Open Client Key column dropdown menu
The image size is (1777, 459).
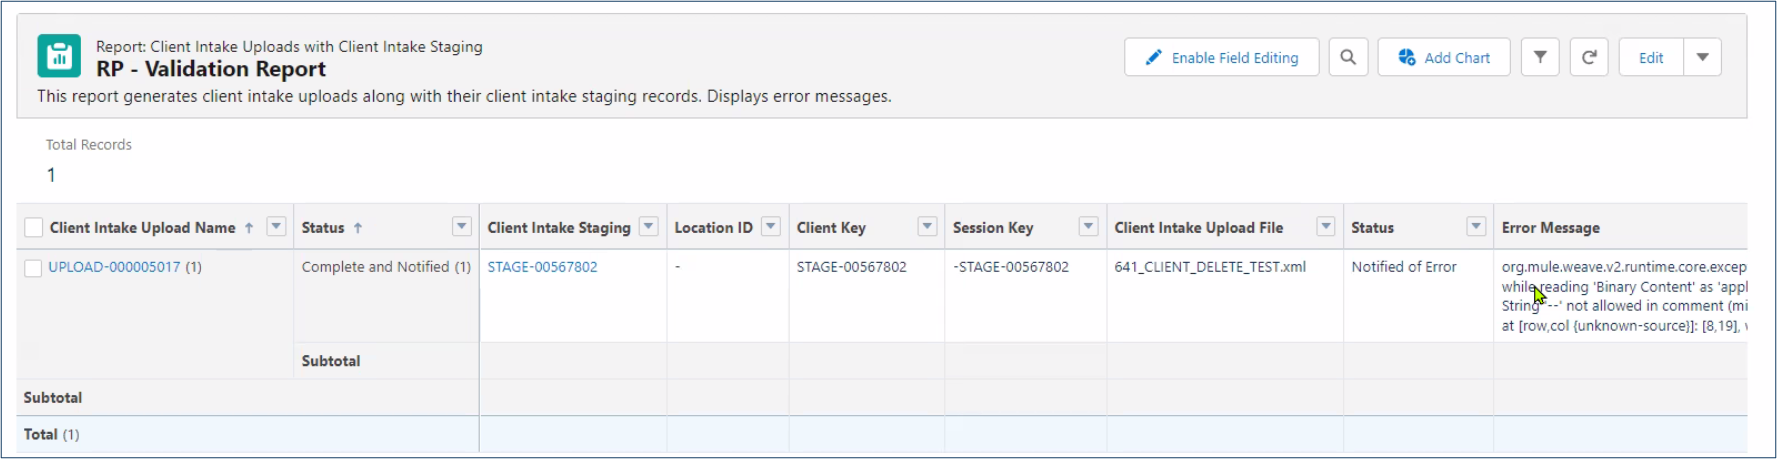click(x=927, y=227)
